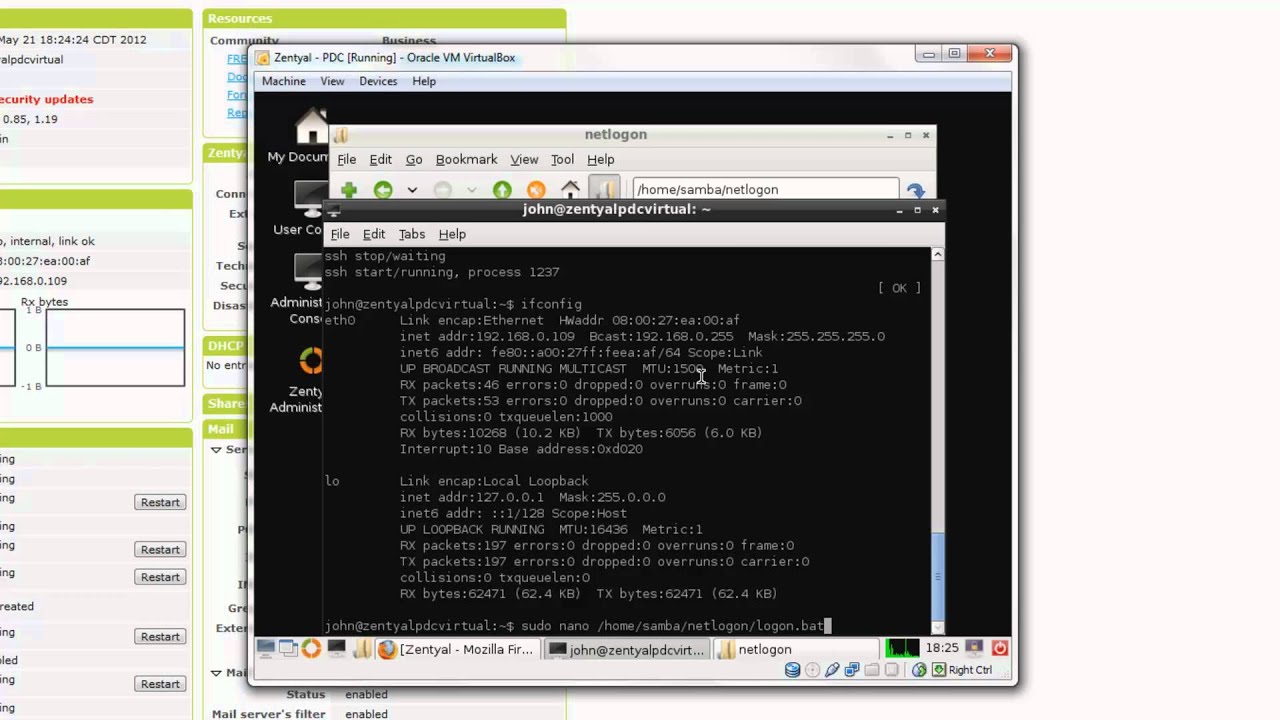
Task: Open the terminal's Help menu
Action: coord(452,234)
